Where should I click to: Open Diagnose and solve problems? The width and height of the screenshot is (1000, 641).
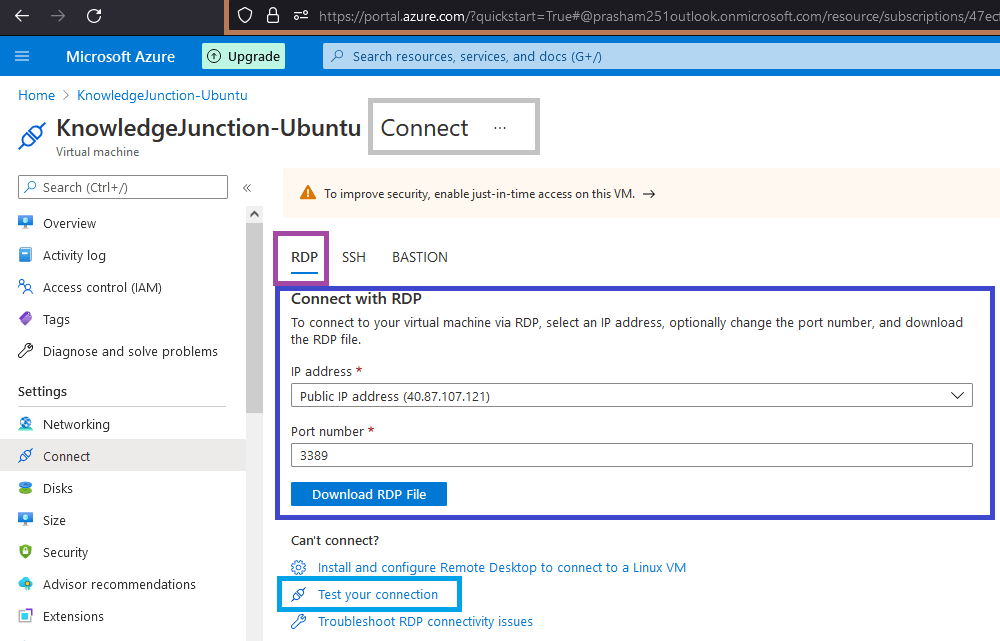pyautogui.click(x=130, y=351)
